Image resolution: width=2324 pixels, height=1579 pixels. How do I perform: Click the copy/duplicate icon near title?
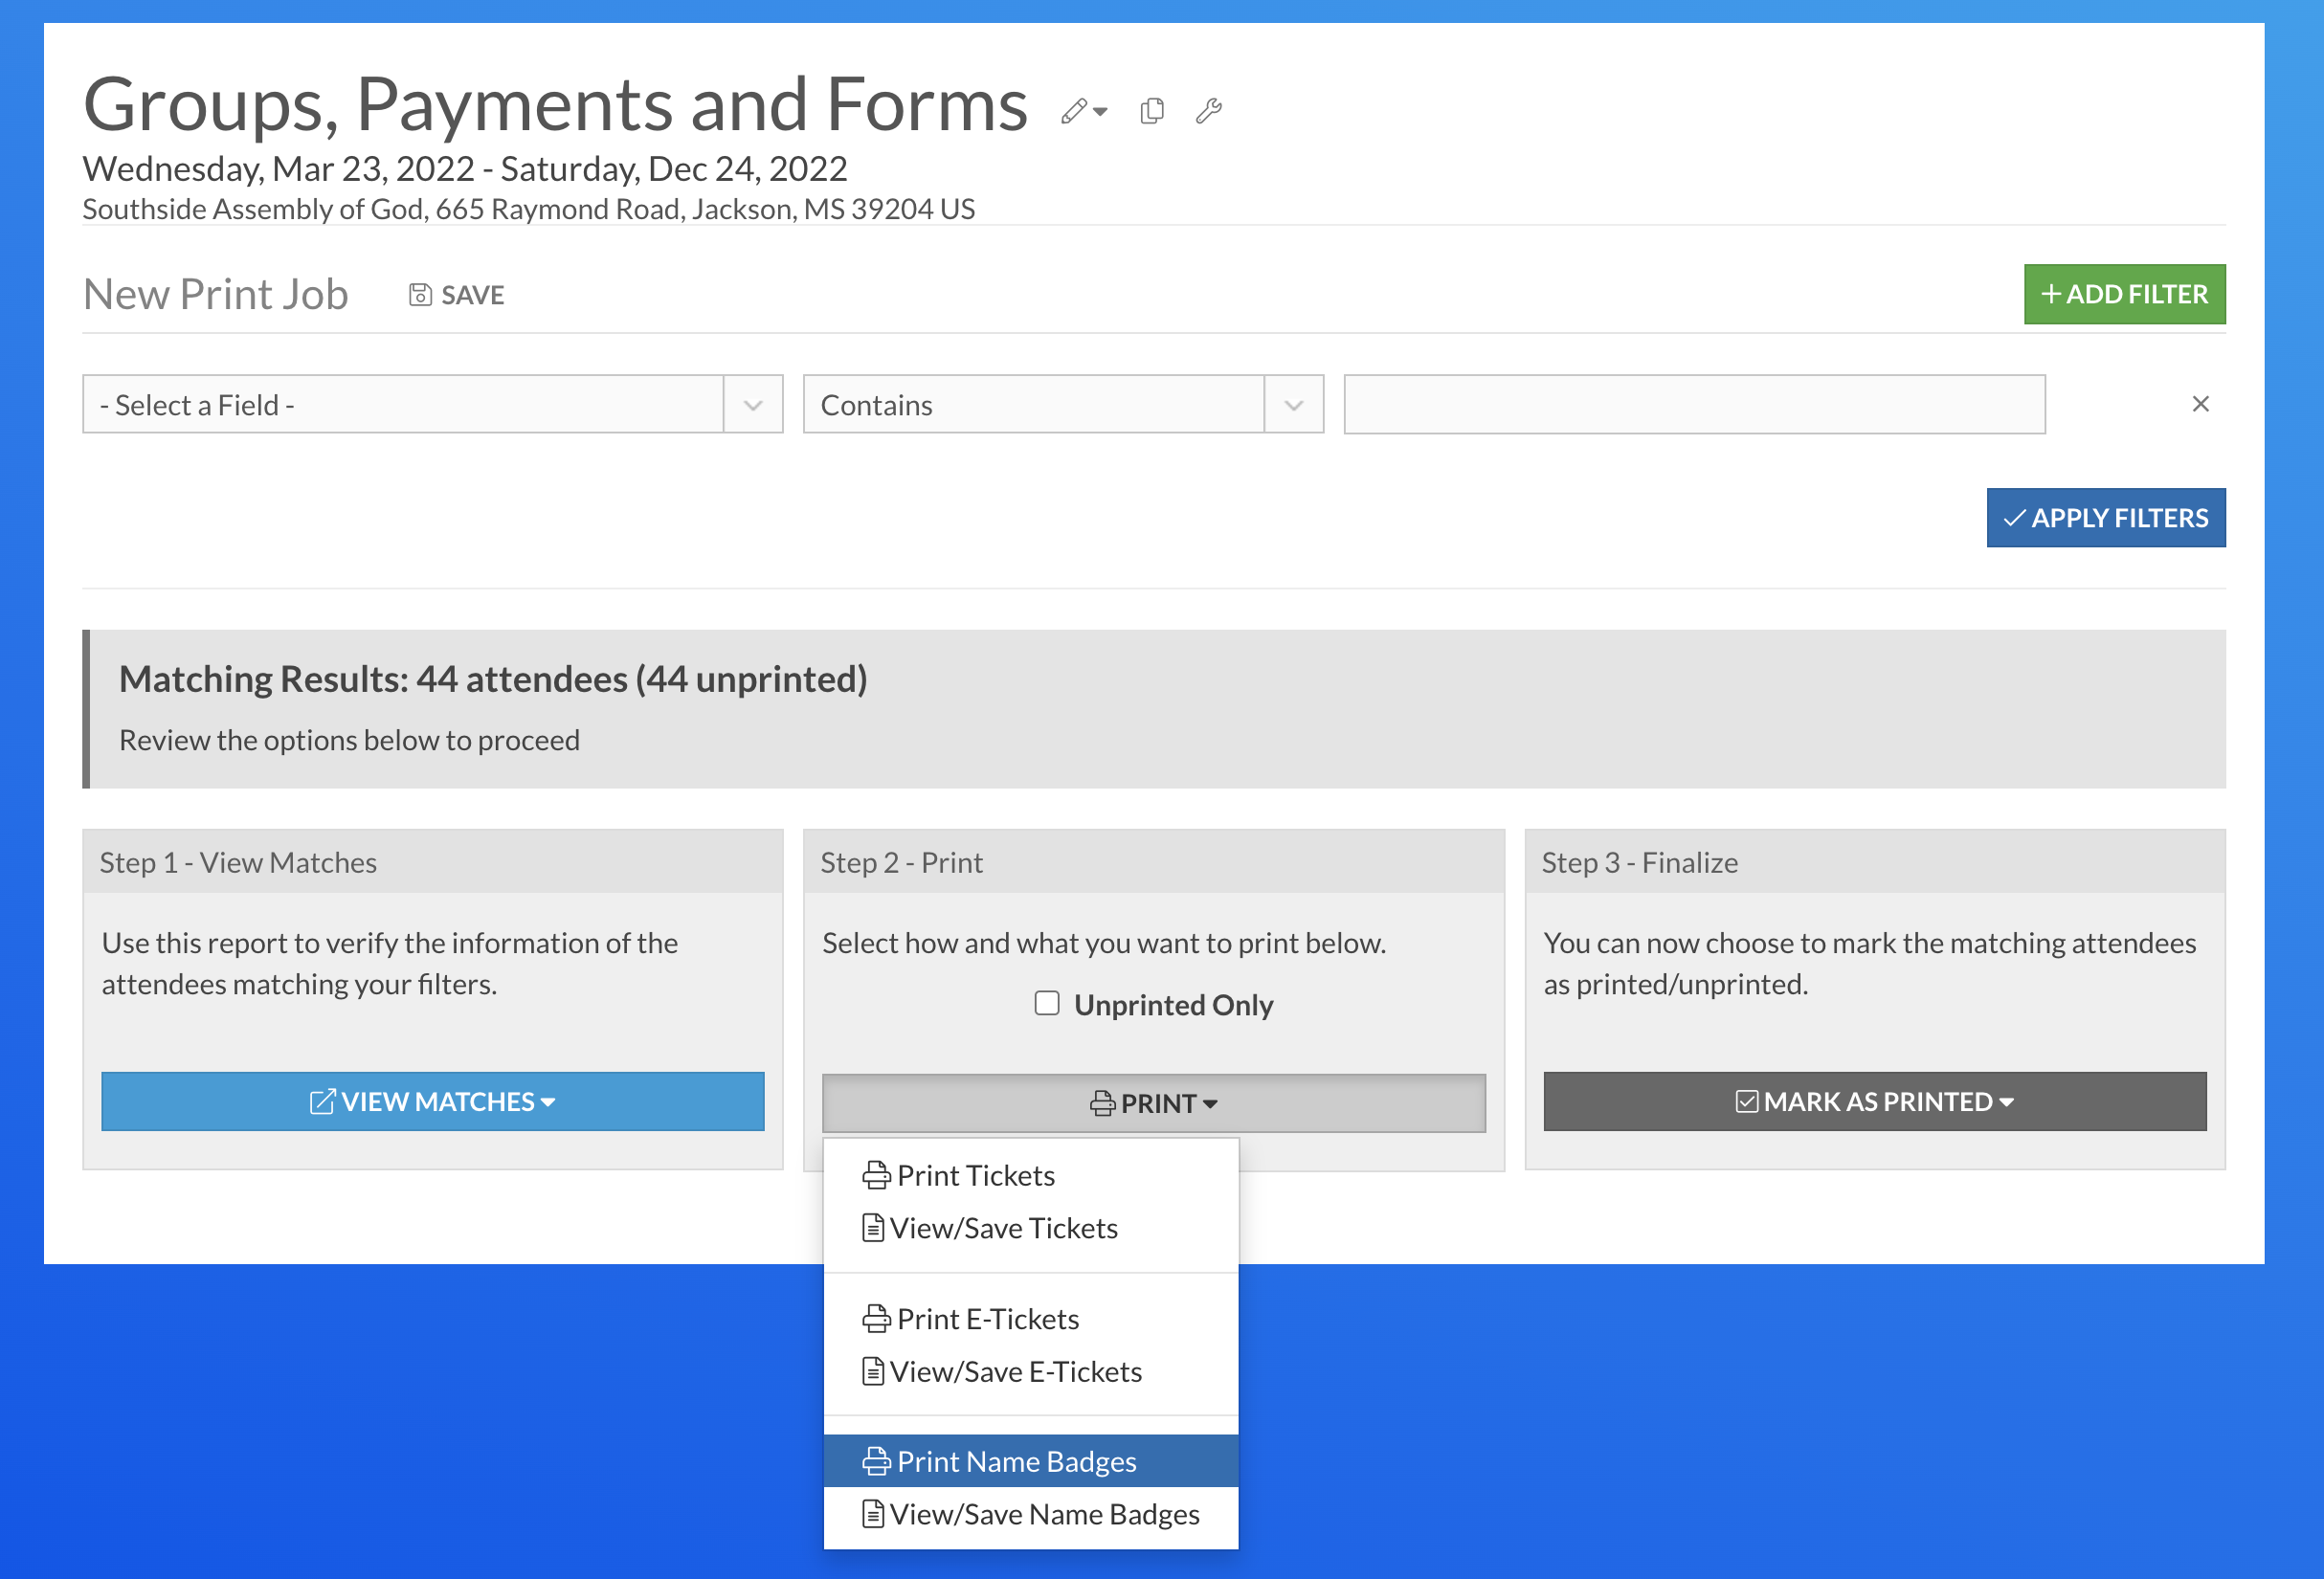1152,111
